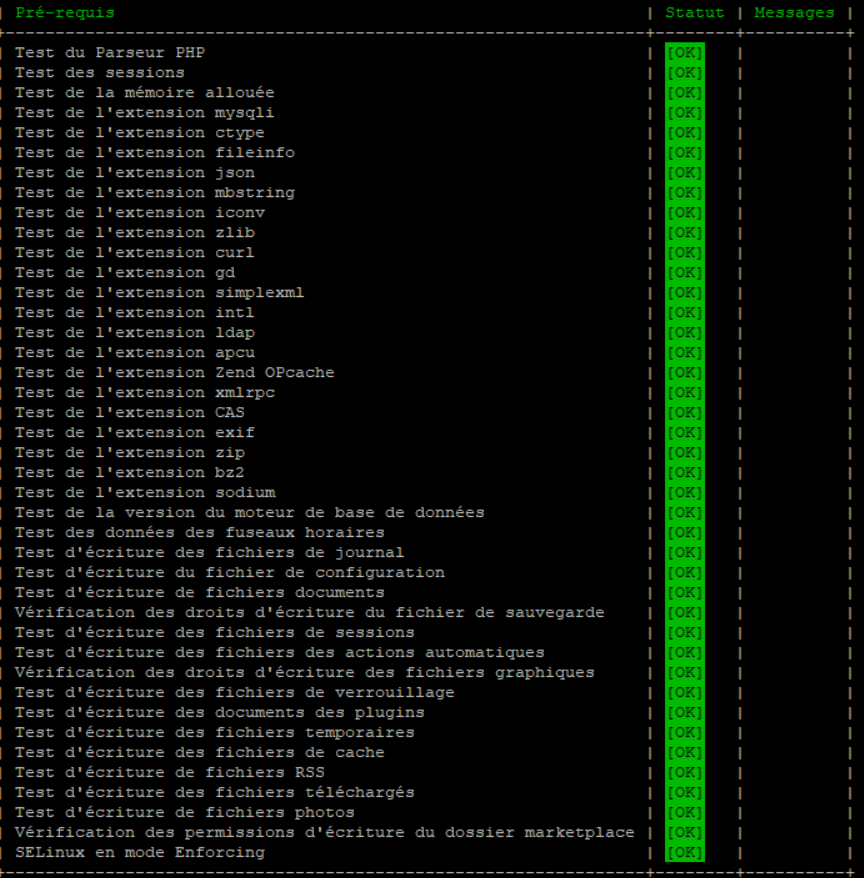864x878 pixels.
Task: Click the text 'Test de l'extension apcu'
Action: click(134, 353)
